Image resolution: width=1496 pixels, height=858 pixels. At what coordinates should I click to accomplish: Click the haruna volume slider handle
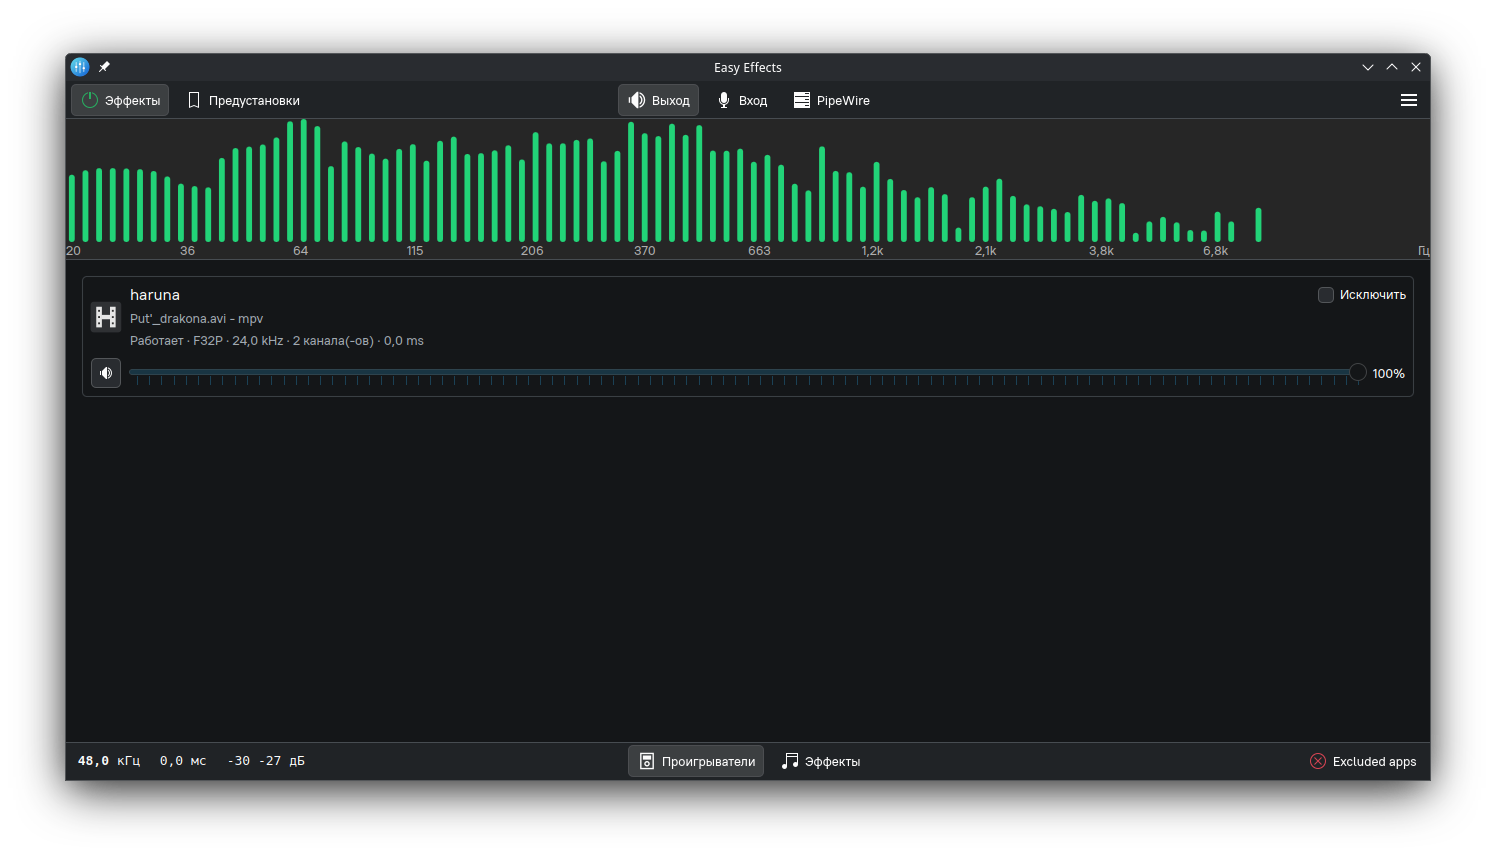[1357, 373]
